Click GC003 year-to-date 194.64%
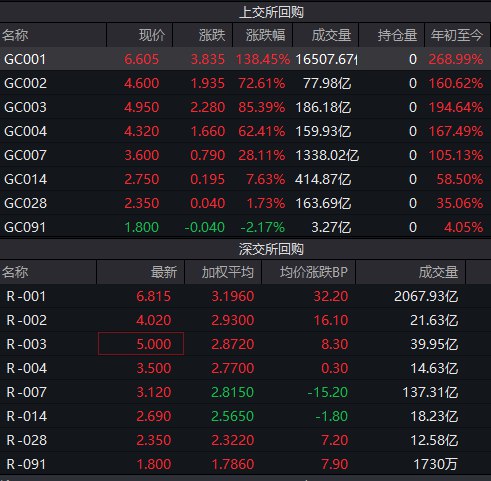 coord(456,107)
